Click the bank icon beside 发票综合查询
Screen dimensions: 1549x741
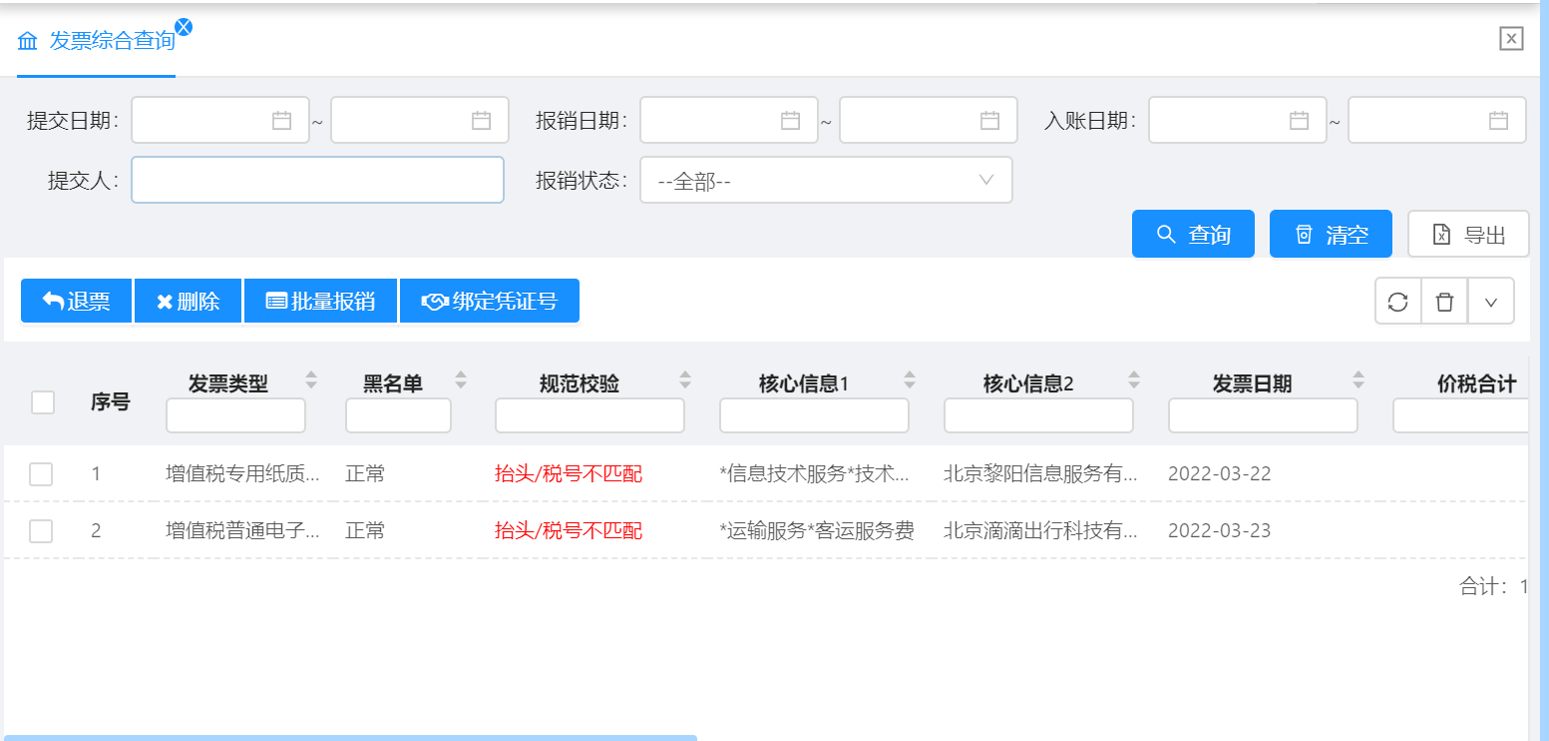tap(27, 41)
